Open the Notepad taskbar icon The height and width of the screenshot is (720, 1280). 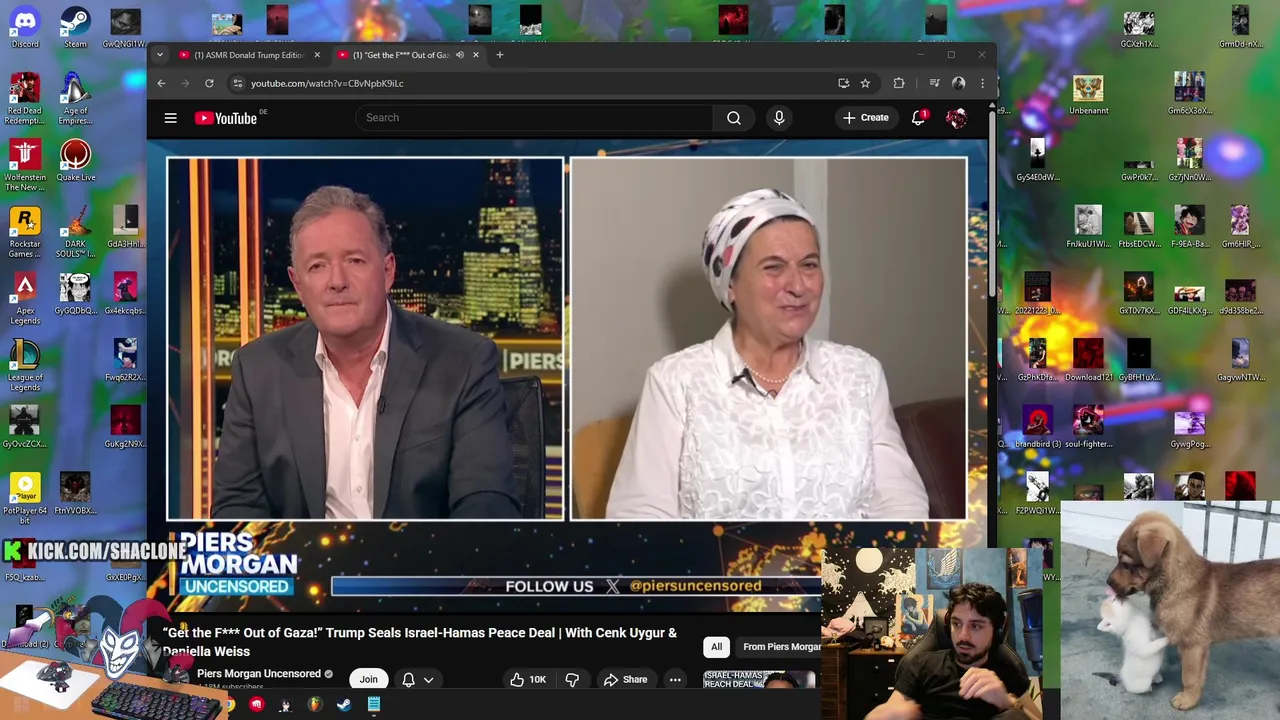[x=373, y=705]
